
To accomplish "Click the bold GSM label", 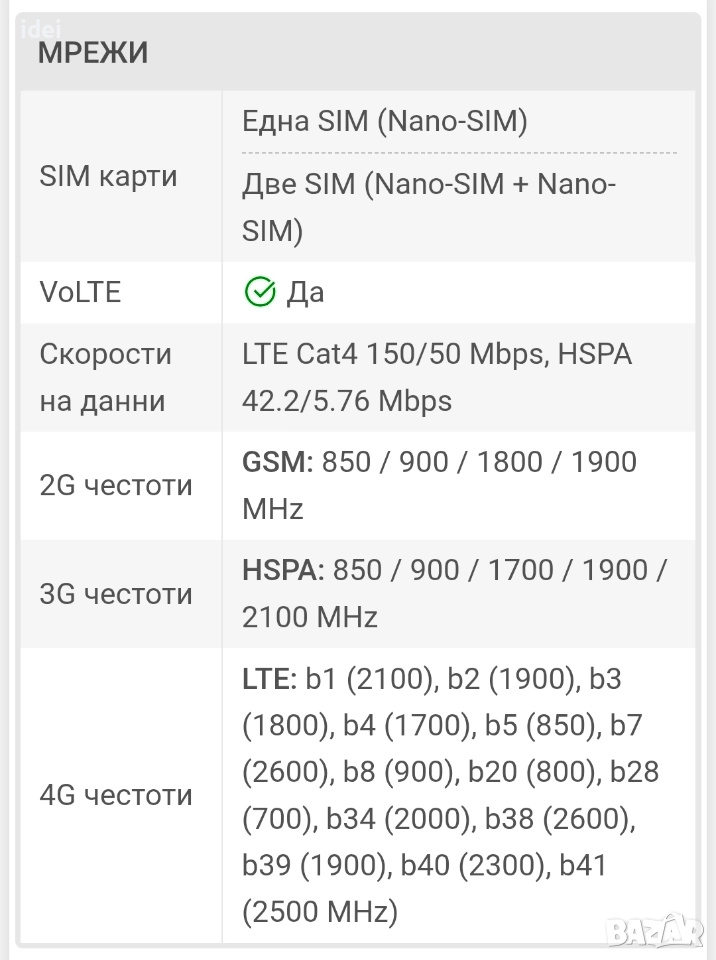I will (278, 462).
